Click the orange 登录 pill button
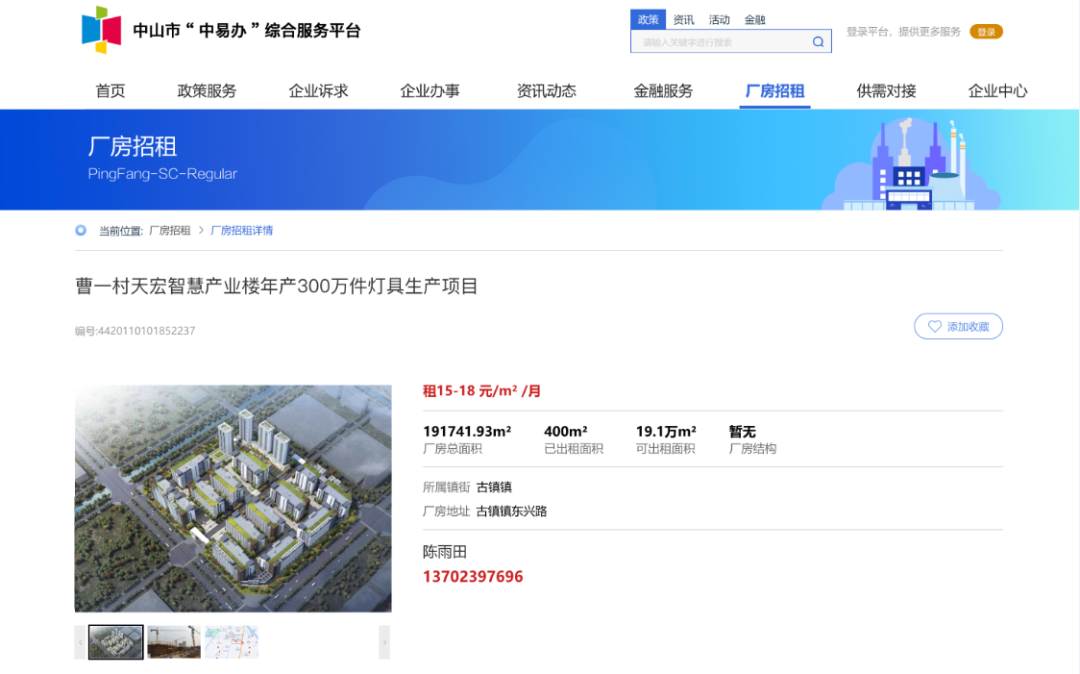1080x674 pixels. pyautogui.click(x=986, y=31)
